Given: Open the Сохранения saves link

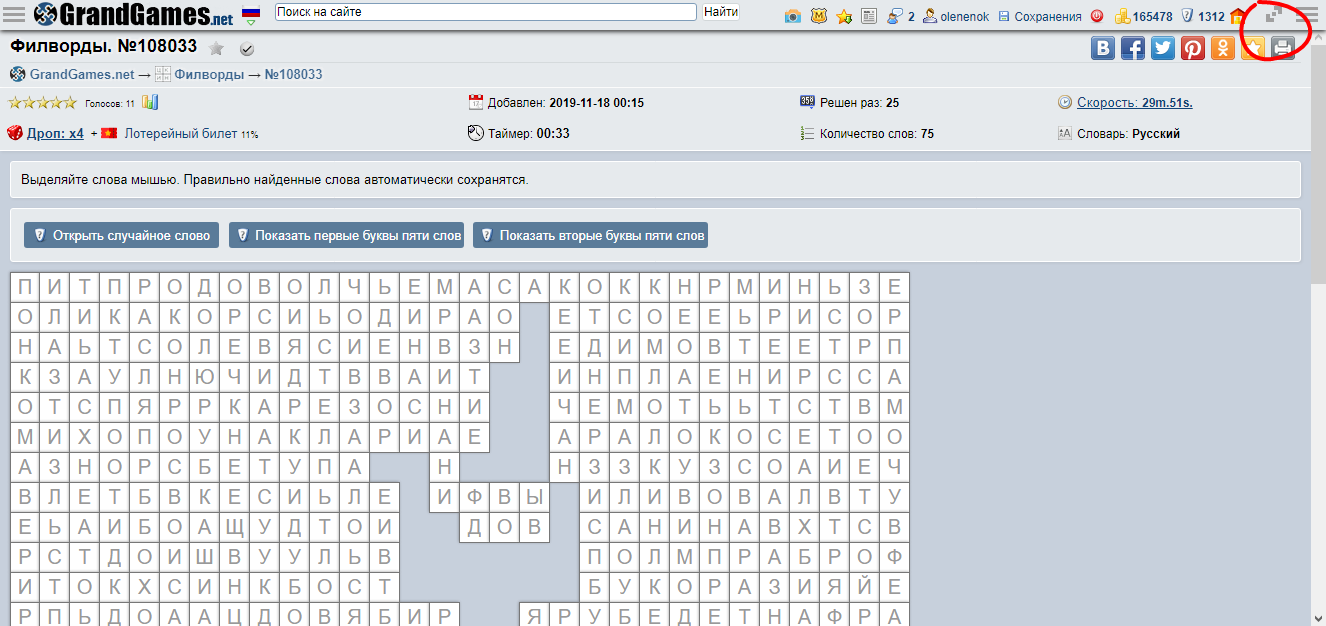Looking at the screenshot, I should [1040, 16].
